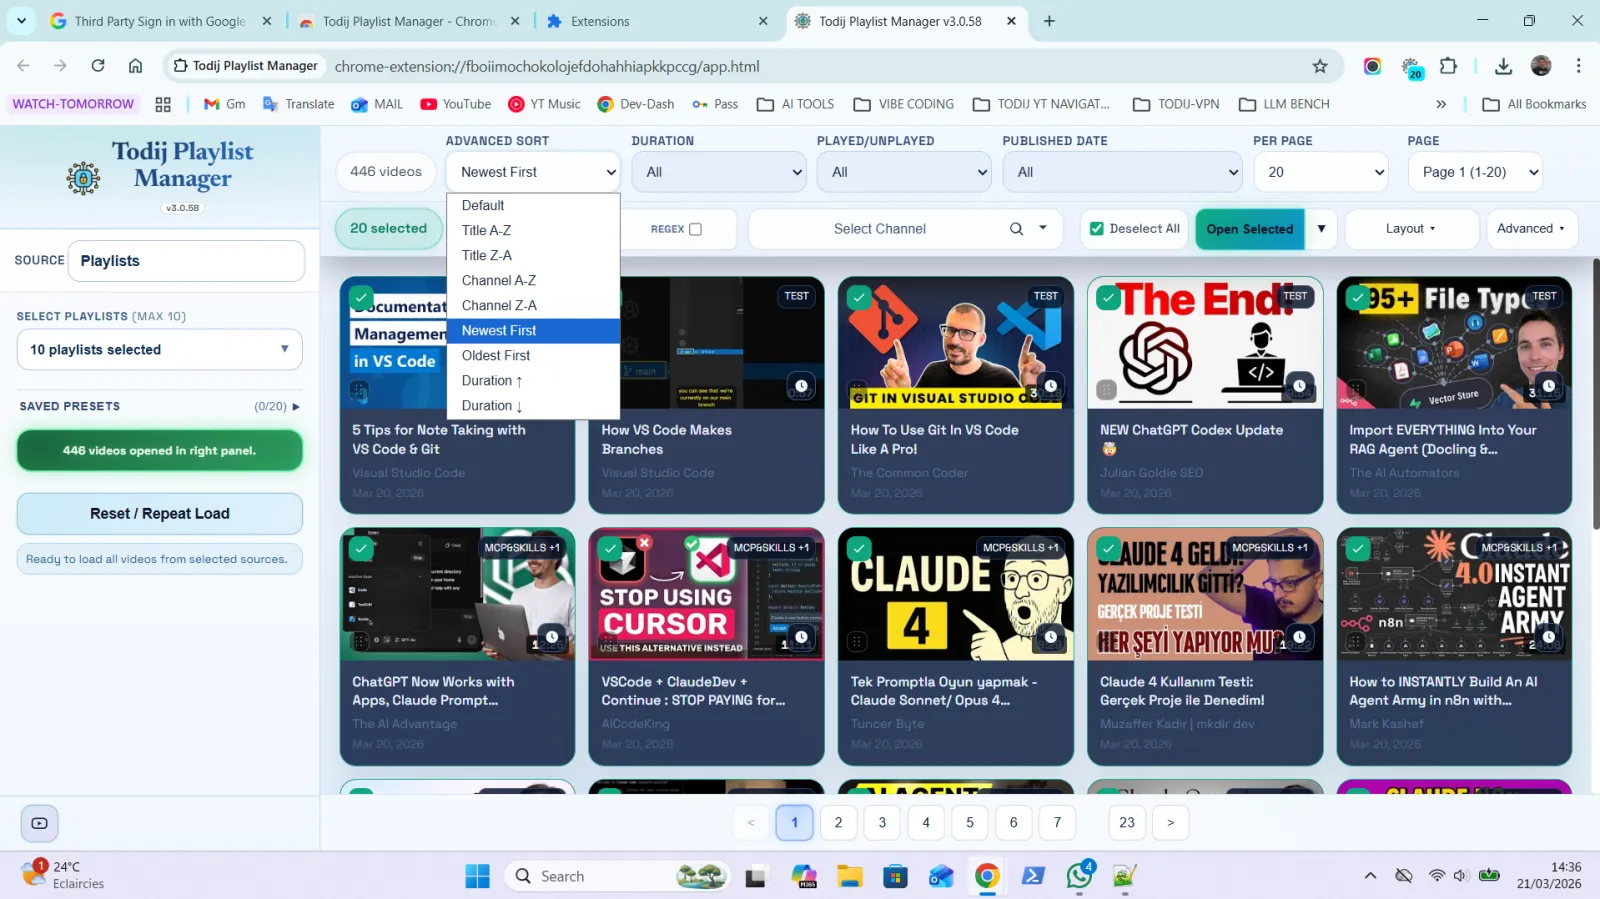Open the Duration filter dropdown
The image size is (1600, 899).
click(x=719, y=172)
